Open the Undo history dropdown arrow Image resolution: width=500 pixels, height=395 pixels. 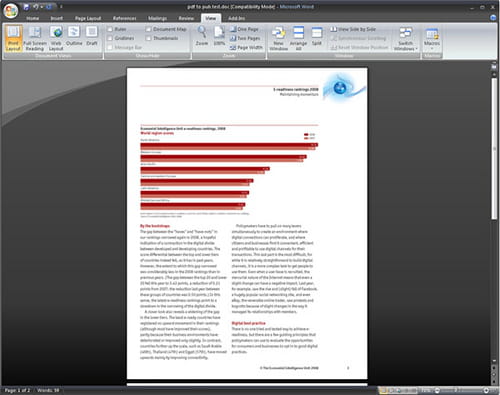[42, 7]
